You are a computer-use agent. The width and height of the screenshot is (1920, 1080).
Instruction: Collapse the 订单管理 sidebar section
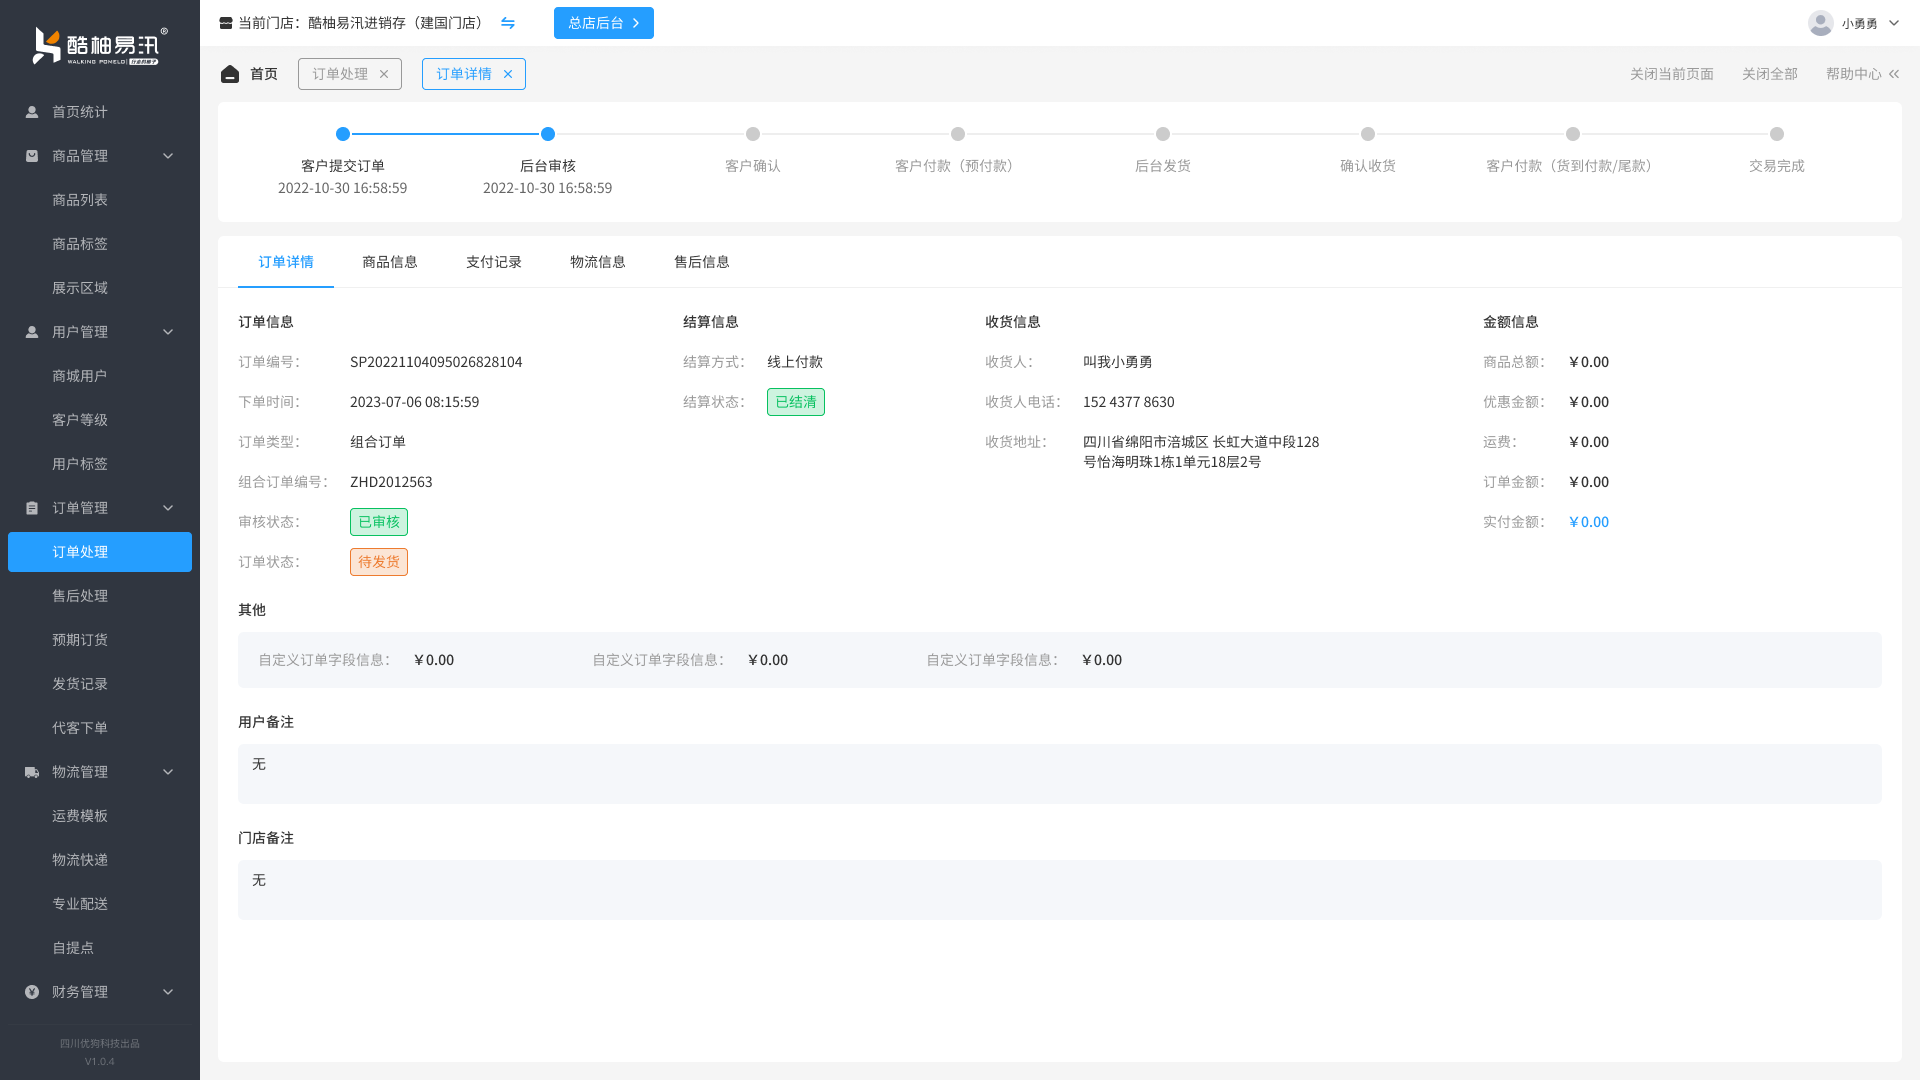click(168, 508)
